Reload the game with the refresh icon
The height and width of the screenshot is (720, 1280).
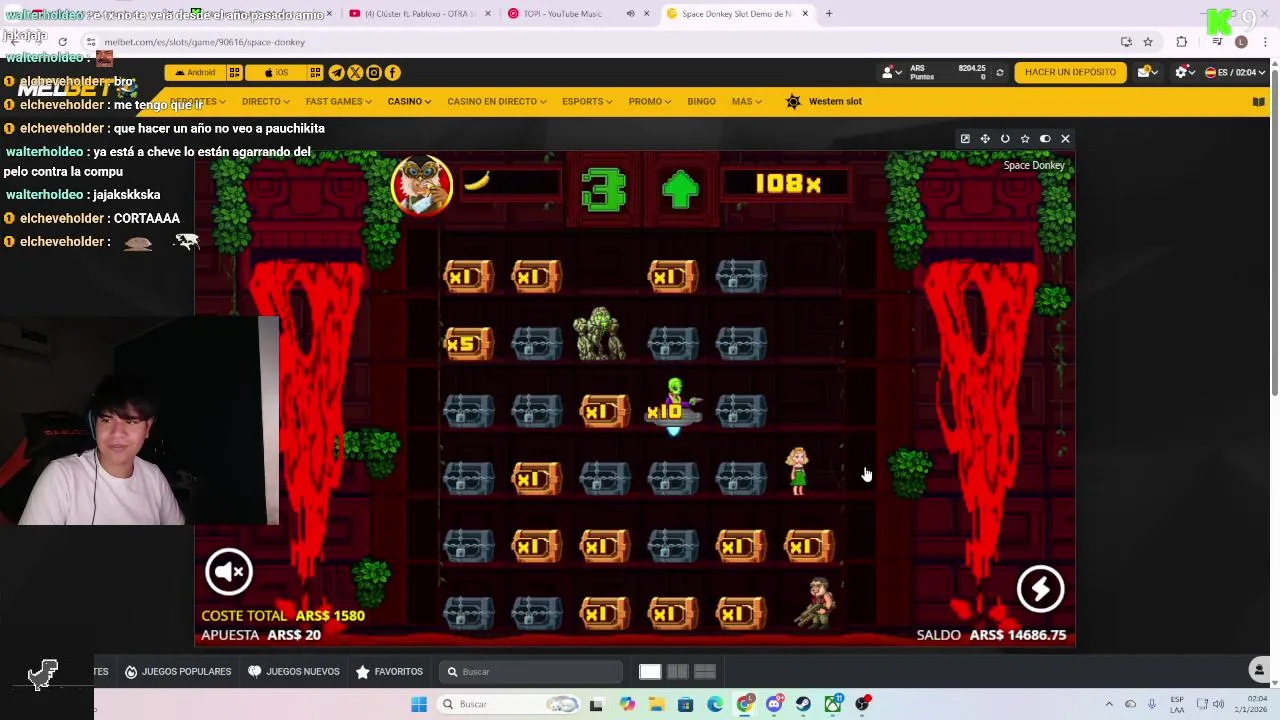[1005, 139]
